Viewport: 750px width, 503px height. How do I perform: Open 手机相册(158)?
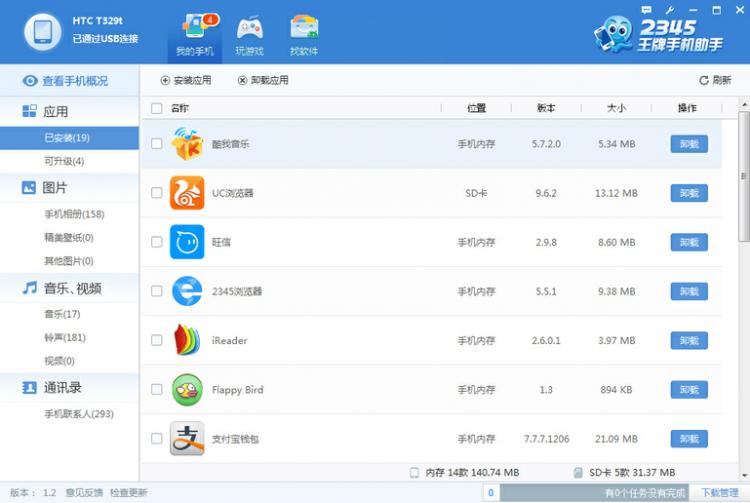coord(74,214)
